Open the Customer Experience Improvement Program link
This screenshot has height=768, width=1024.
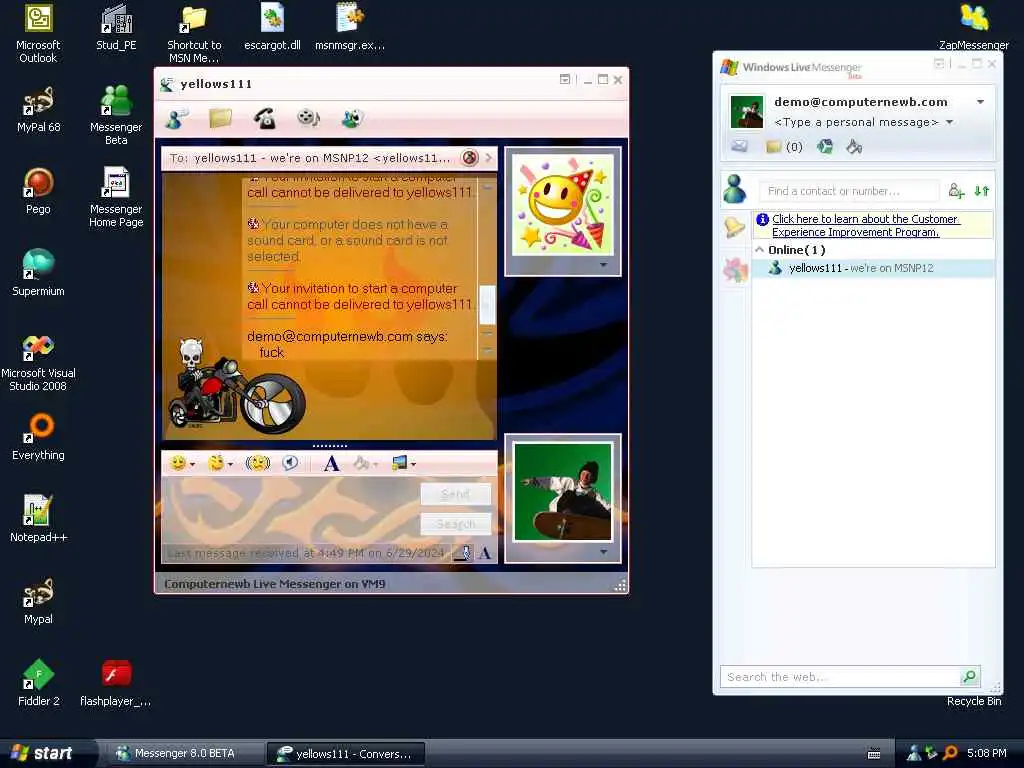[x=866, y=225]
